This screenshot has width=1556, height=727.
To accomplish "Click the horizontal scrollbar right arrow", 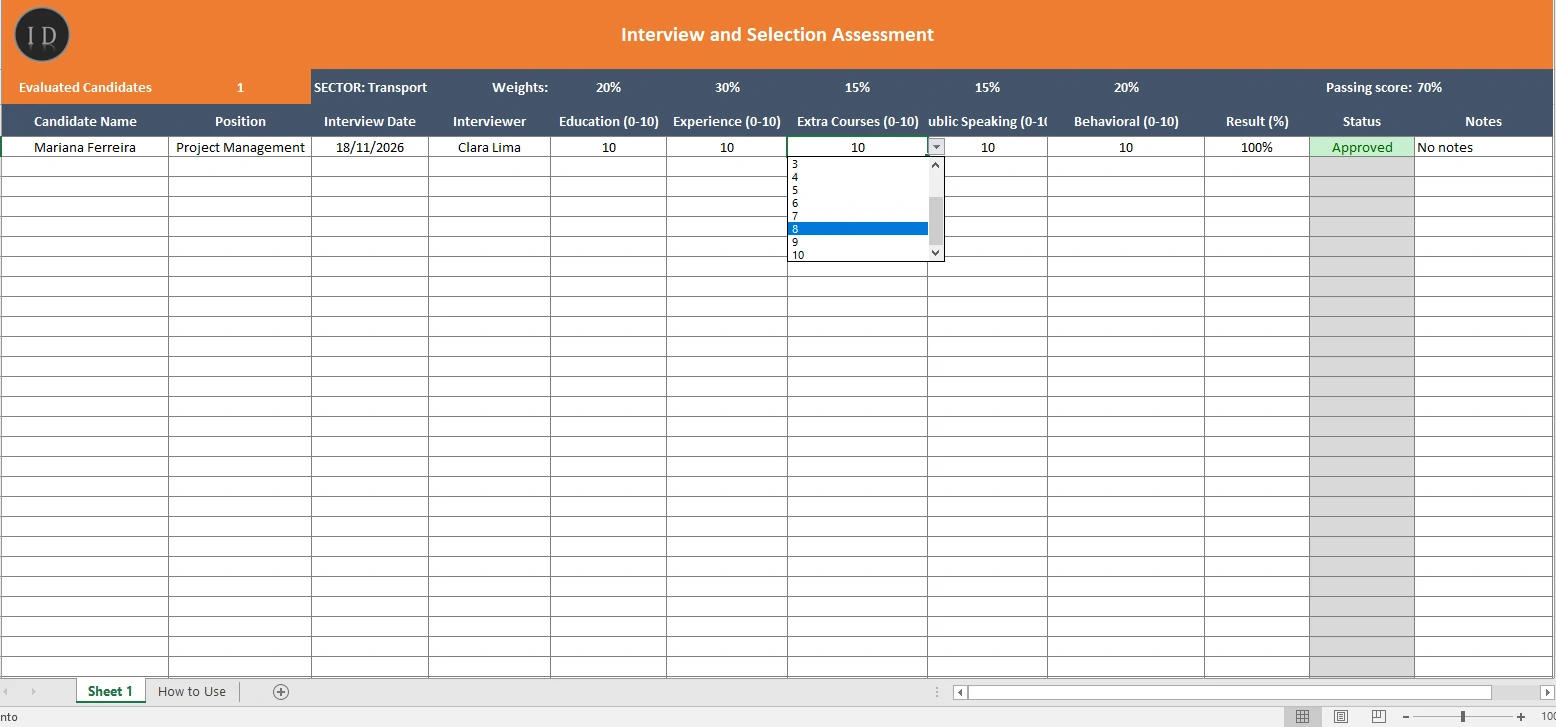I will point(1548,692).
